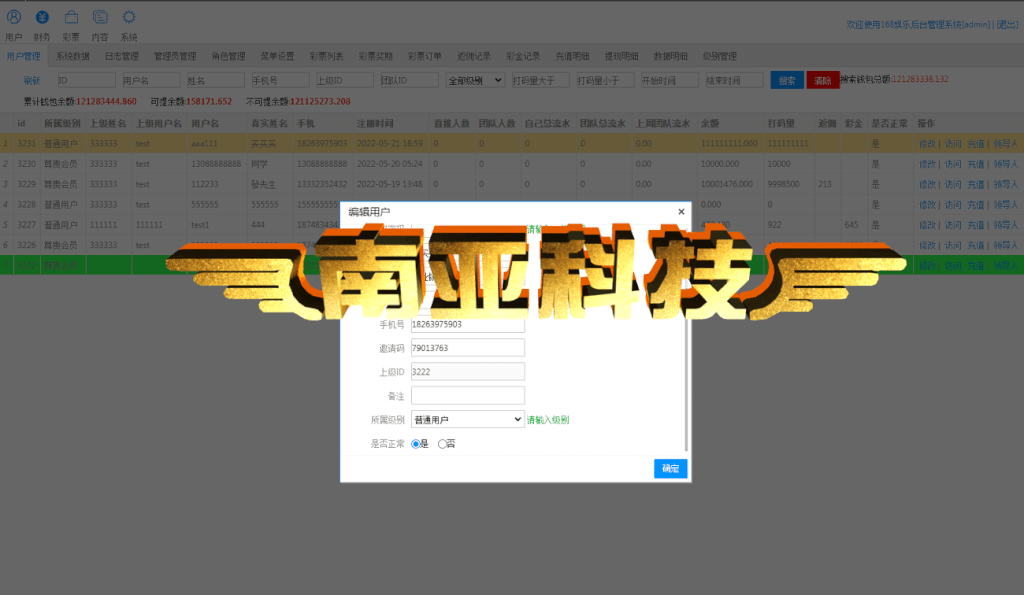Switch to the 角色管理 tab
This screenshot has width=1024, height=595.
(229, 56)
